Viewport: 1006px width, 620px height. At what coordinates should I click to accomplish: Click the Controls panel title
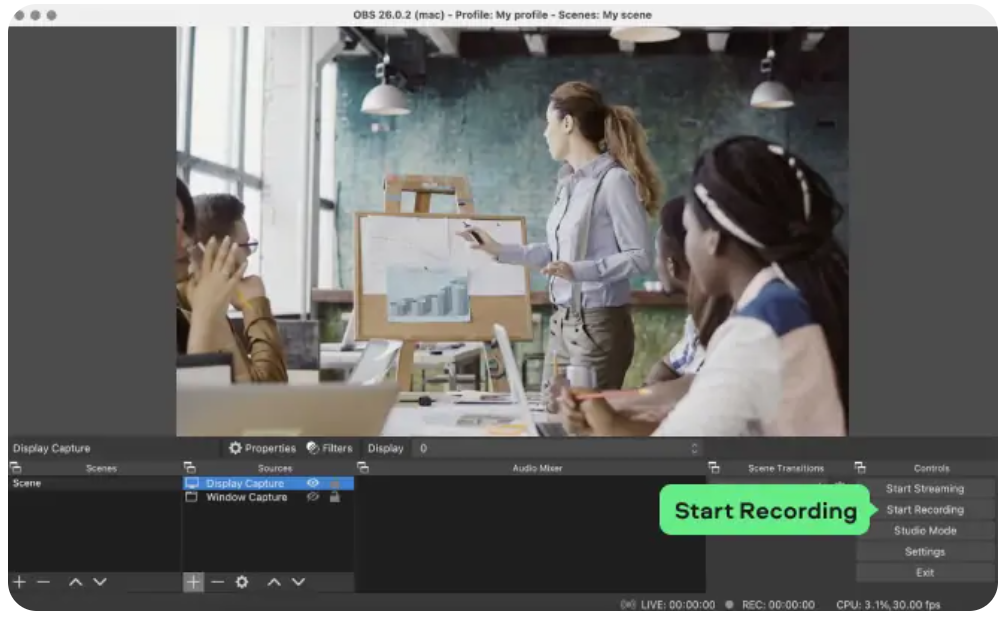(932, 468)
